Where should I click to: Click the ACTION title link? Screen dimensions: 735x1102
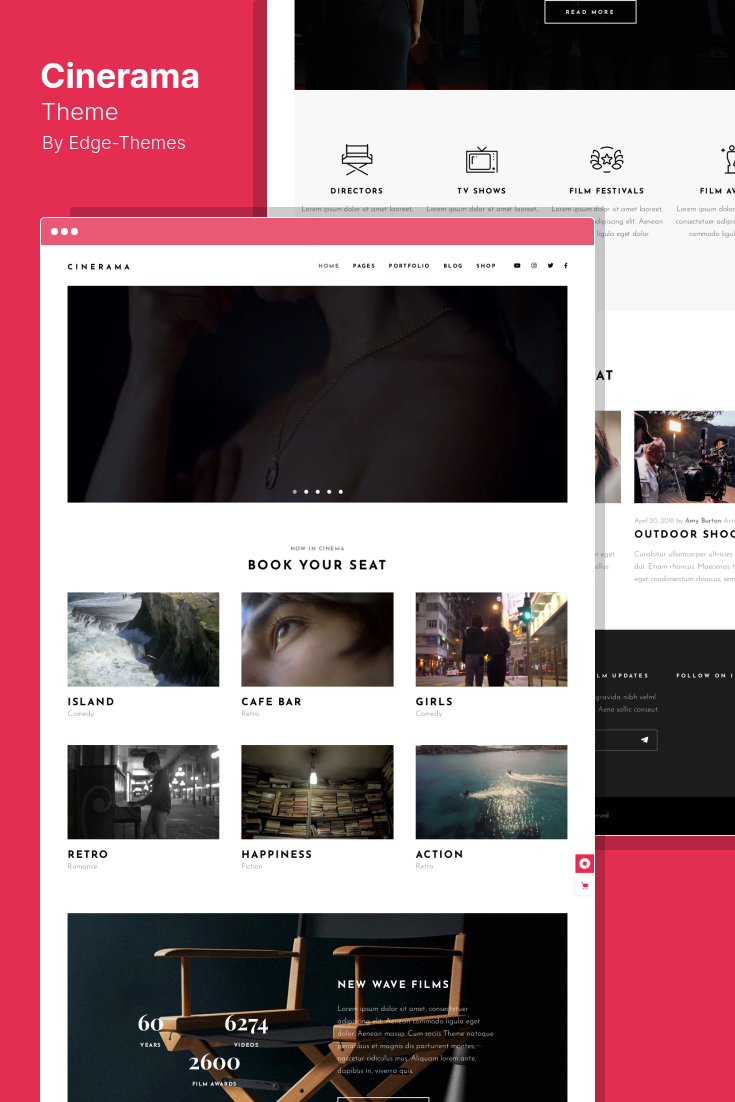[x=439, y=854]
